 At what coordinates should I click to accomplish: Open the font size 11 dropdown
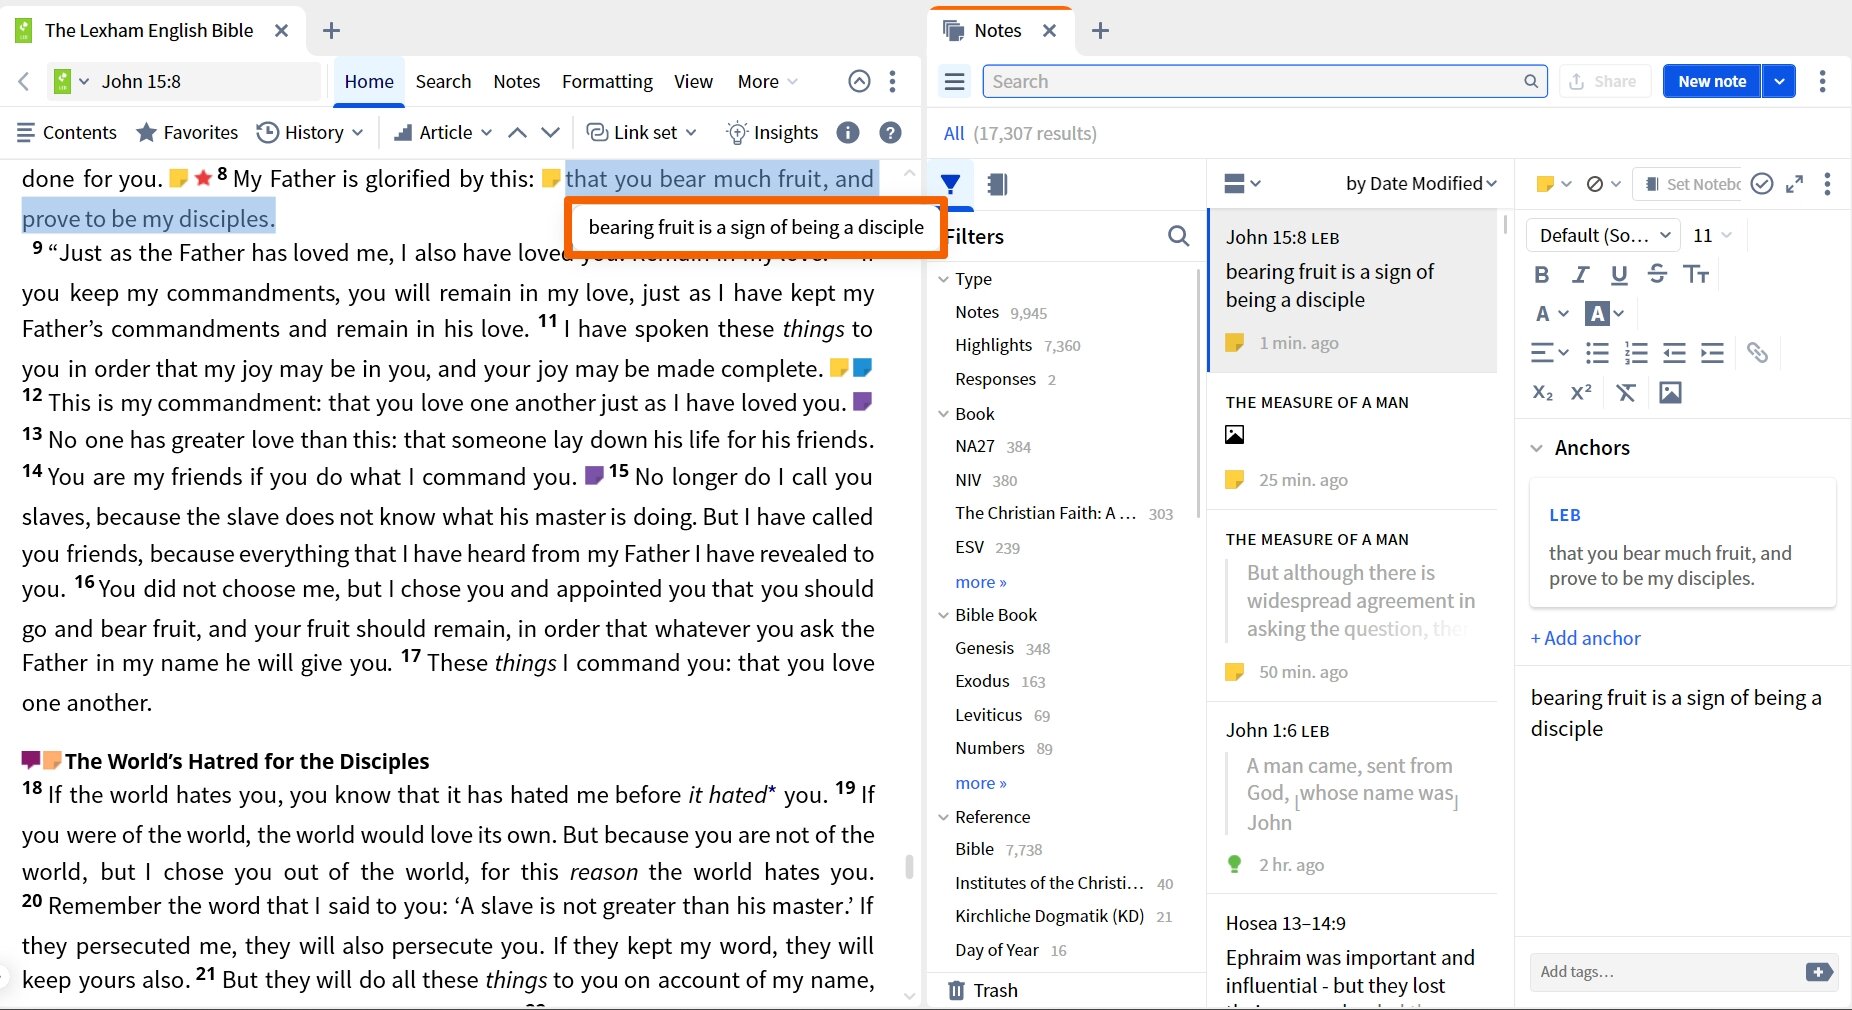(1712, 235)
